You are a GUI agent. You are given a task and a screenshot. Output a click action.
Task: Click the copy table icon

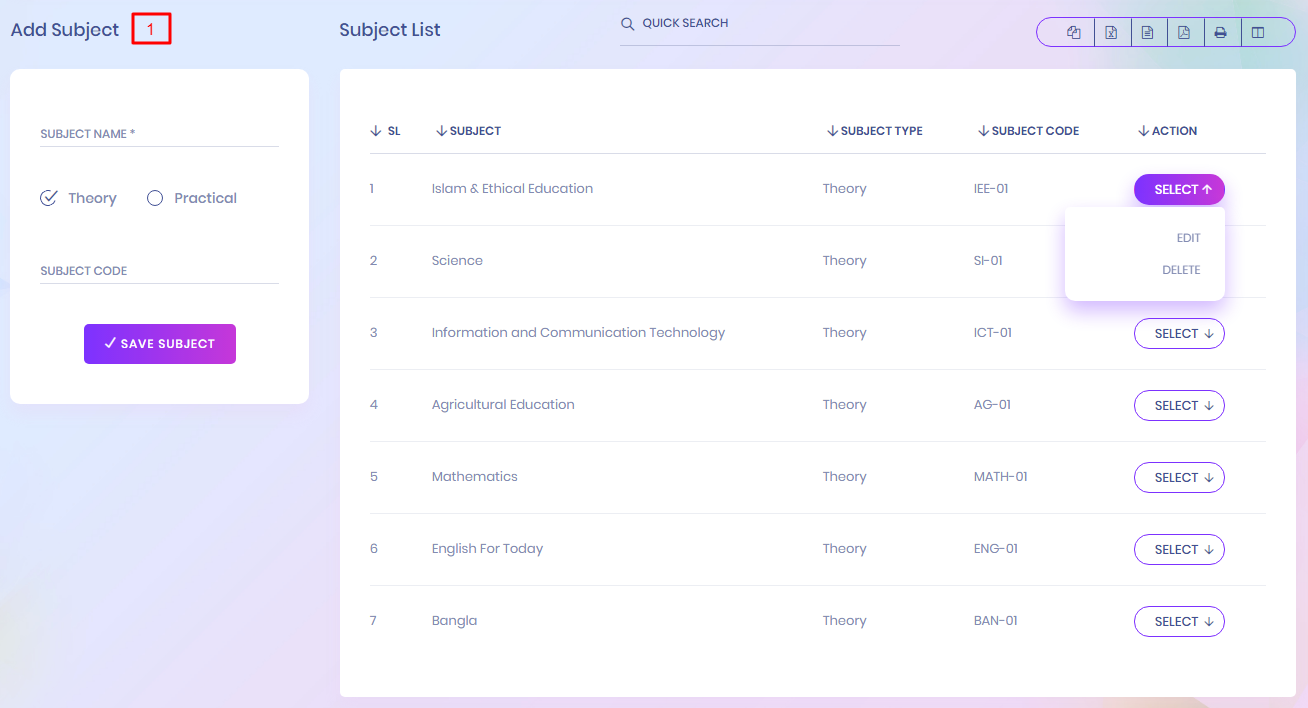click(x=1074, y=32)
